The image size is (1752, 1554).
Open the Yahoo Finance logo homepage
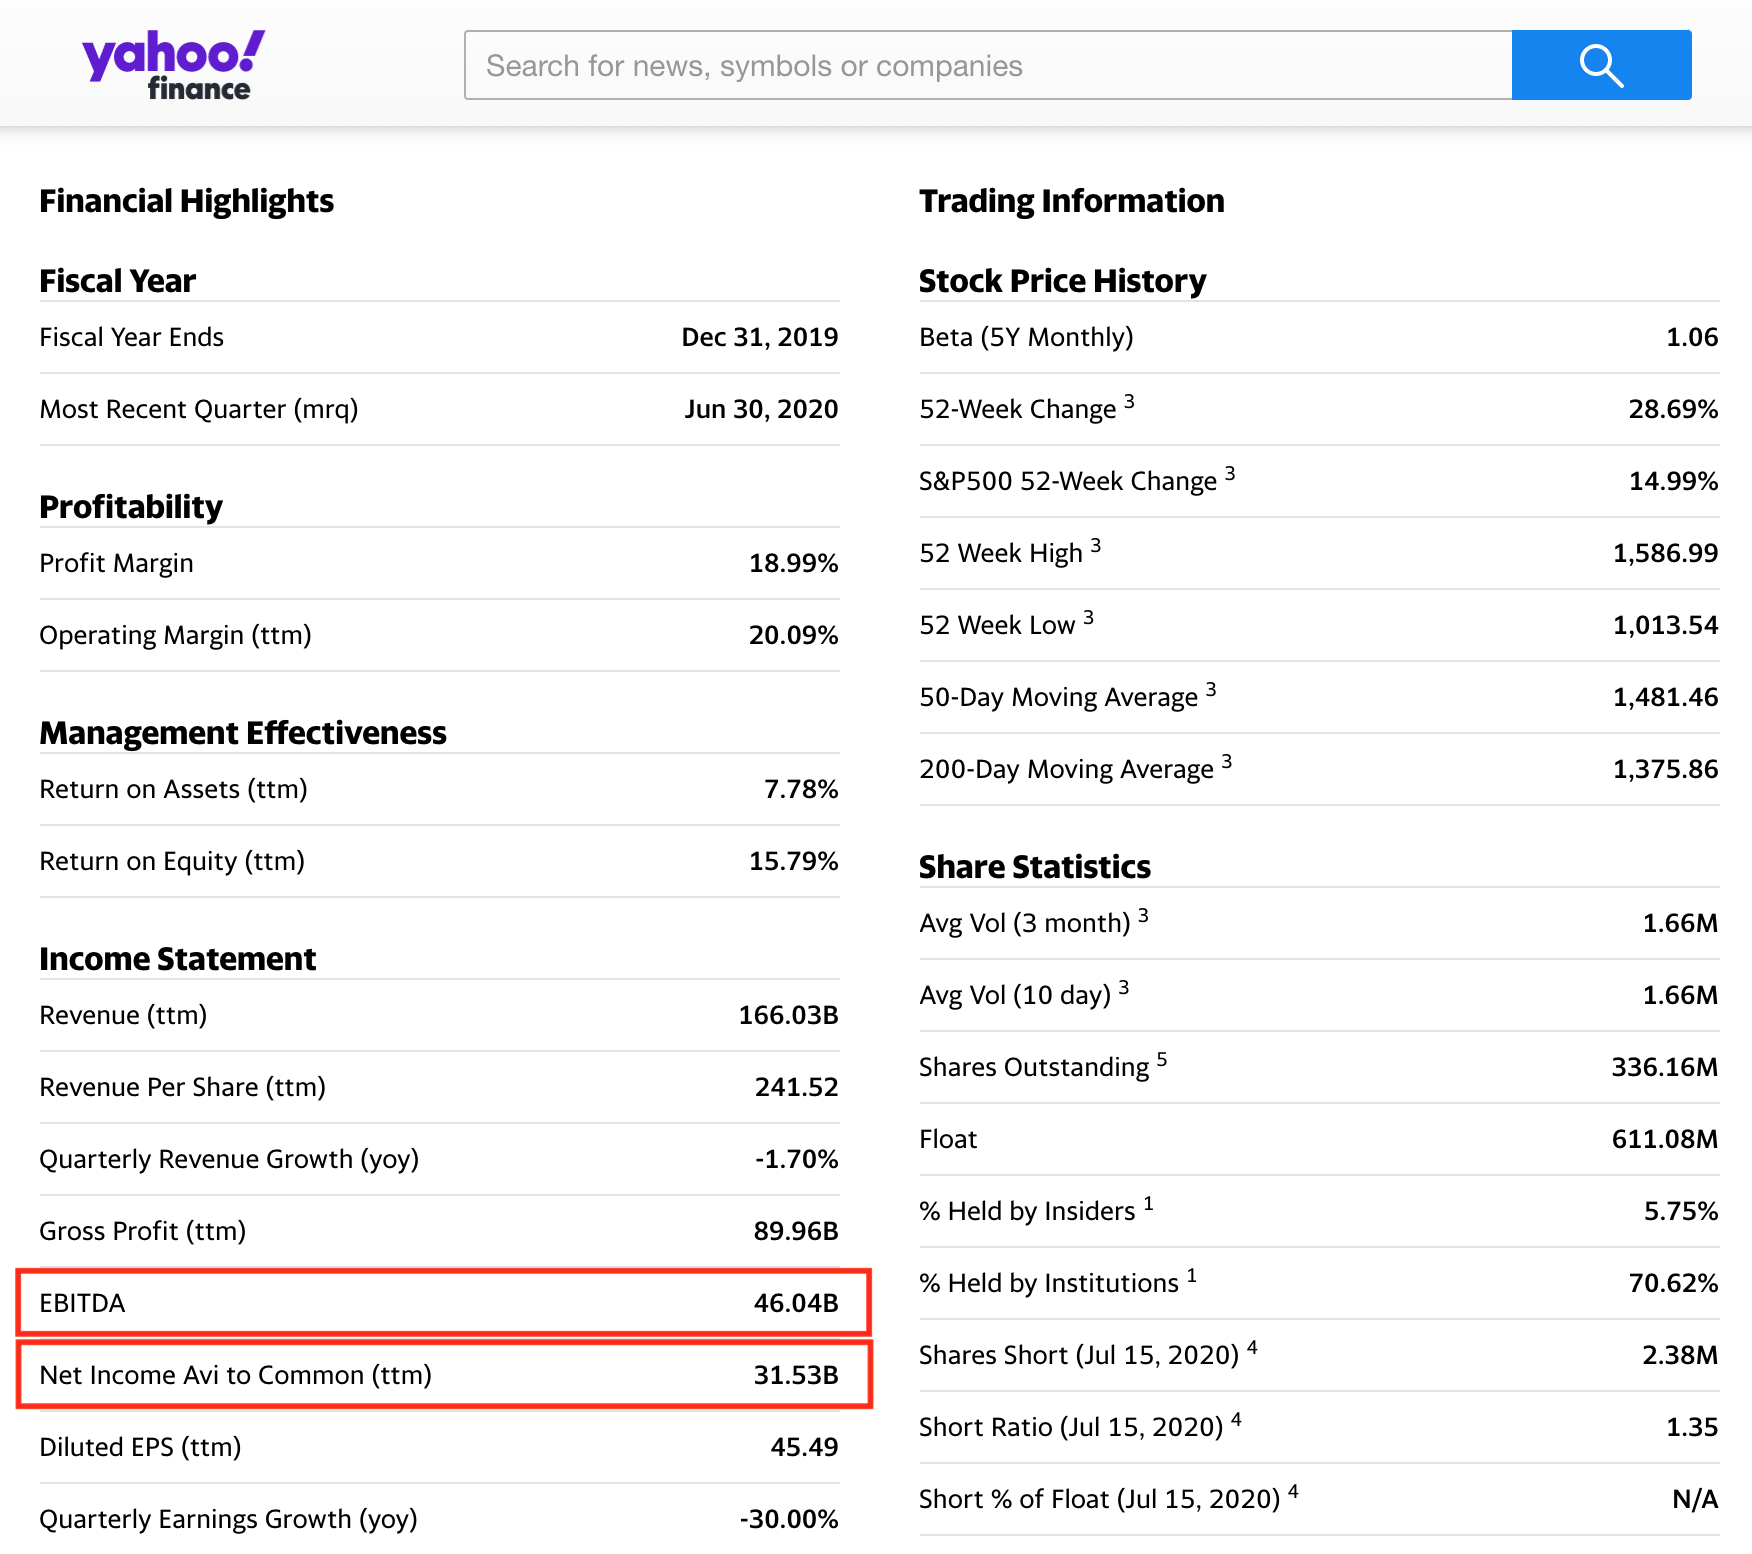click(x=173, y=65)
